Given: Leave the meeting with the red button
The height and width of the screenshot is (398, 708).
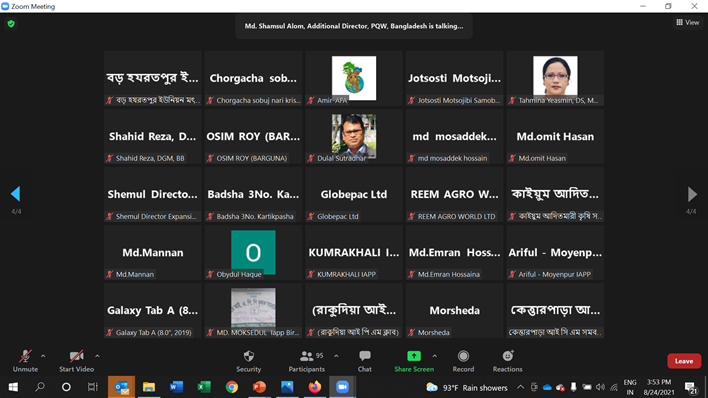Looking at the screenshot, I should pyautogui.click(x=684, y=361).
